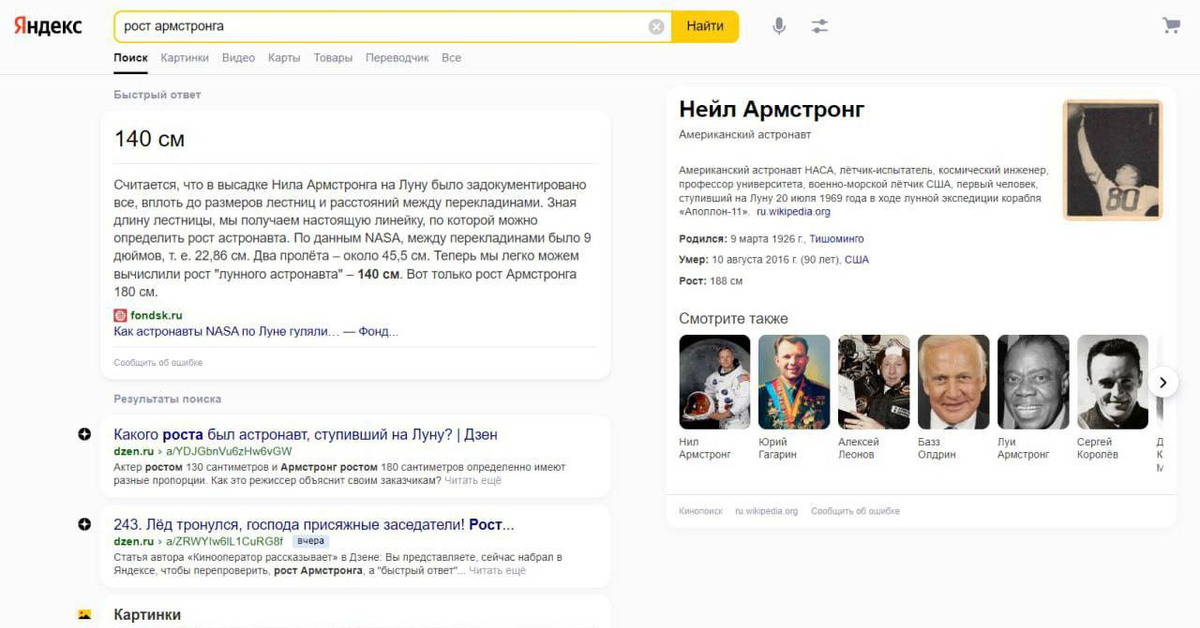Start voice search with the microphone icon

779,27
